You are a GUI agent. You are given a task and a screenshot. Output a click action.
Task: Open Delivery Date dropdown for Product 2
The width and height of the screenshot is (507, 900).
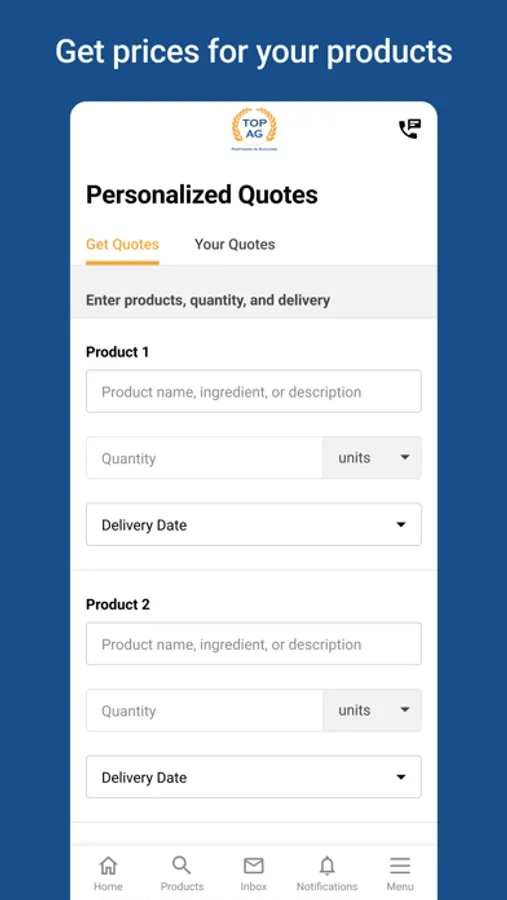(x=254, y=777)
